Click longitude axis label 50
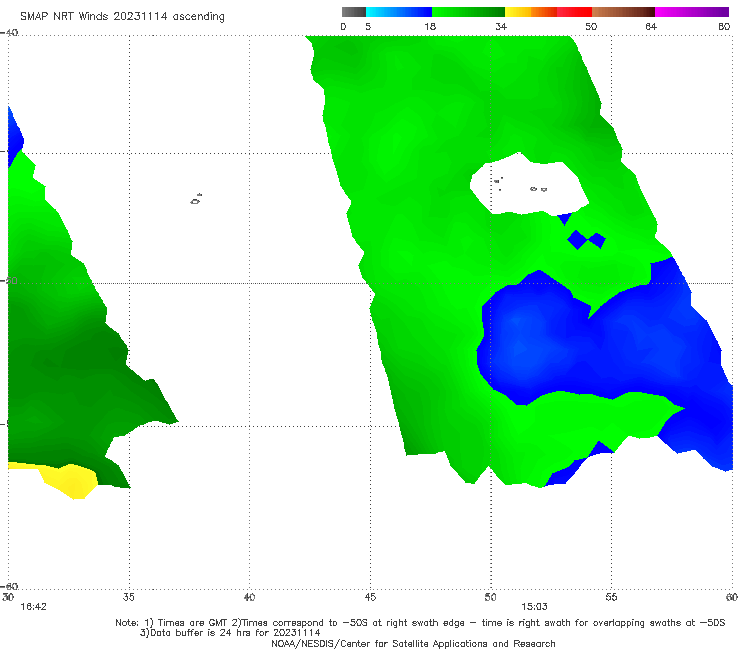This screenshot has width=740, height=650. [x=490, y=597]
